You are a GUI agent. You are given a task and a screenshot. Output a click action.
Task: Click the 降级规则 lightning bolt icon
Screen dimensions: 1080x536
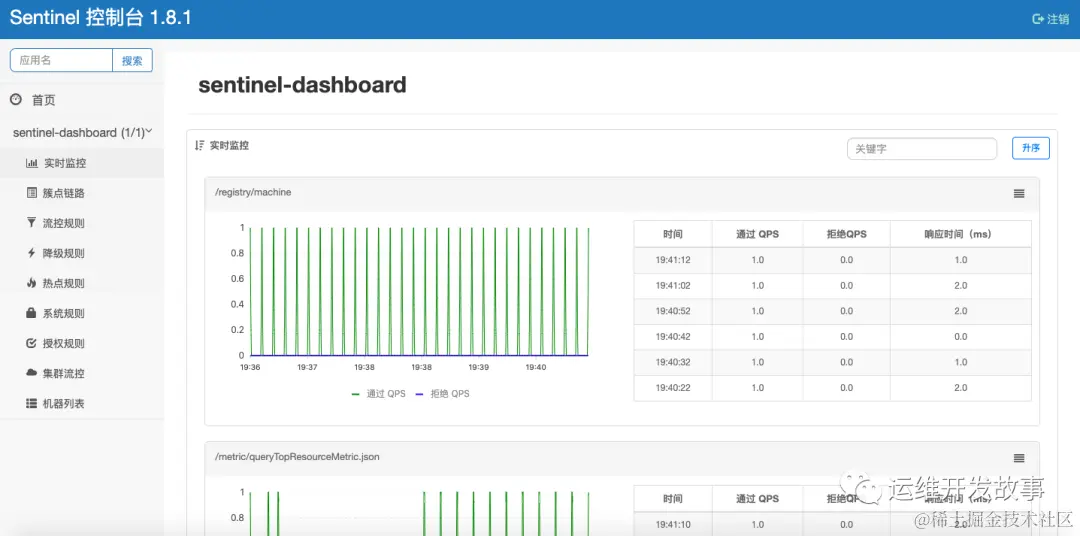pos(31,253)
